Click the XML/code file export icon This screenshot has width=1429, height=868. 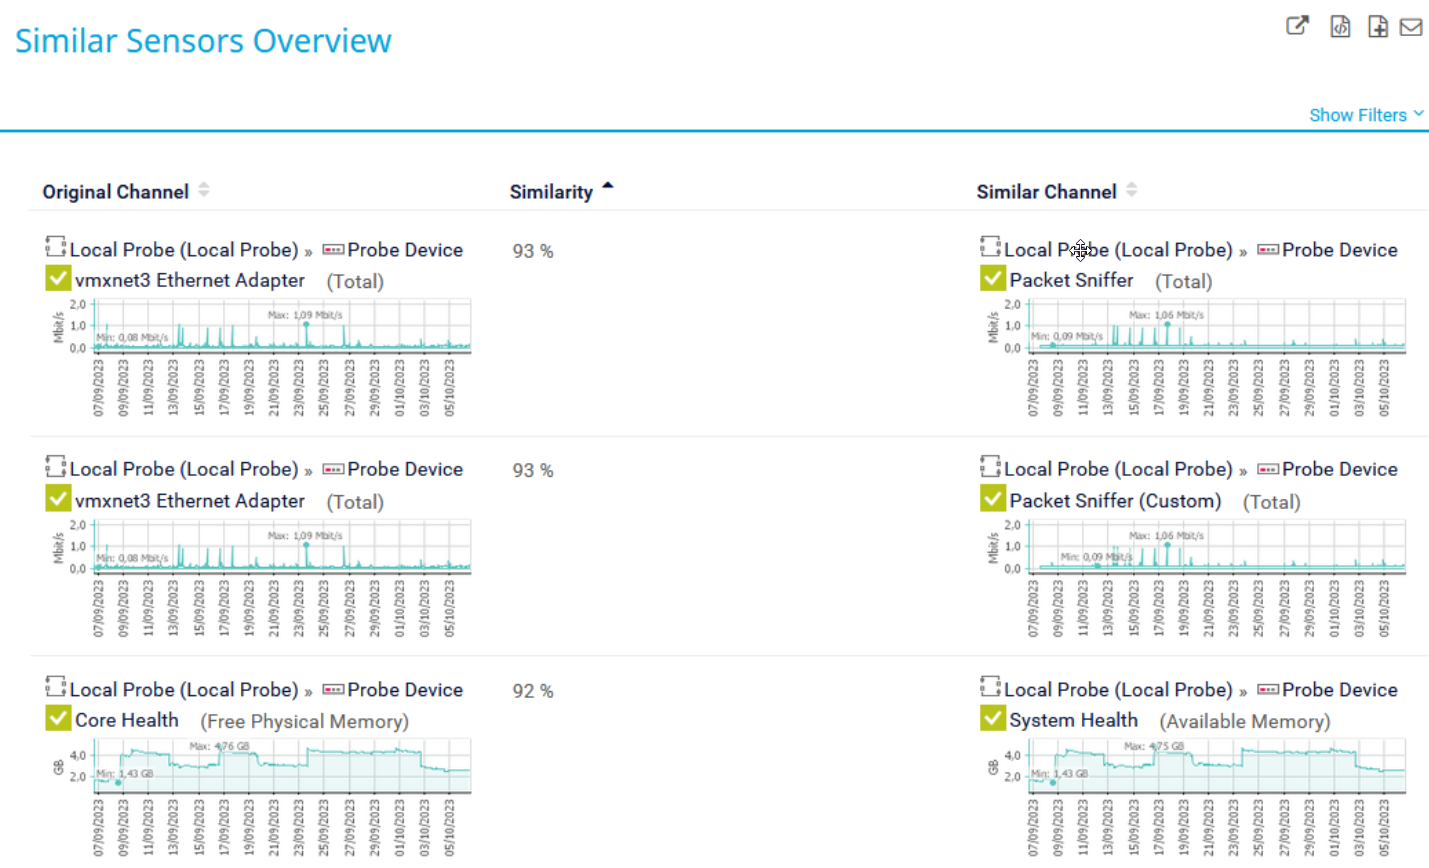[1340, 27]
